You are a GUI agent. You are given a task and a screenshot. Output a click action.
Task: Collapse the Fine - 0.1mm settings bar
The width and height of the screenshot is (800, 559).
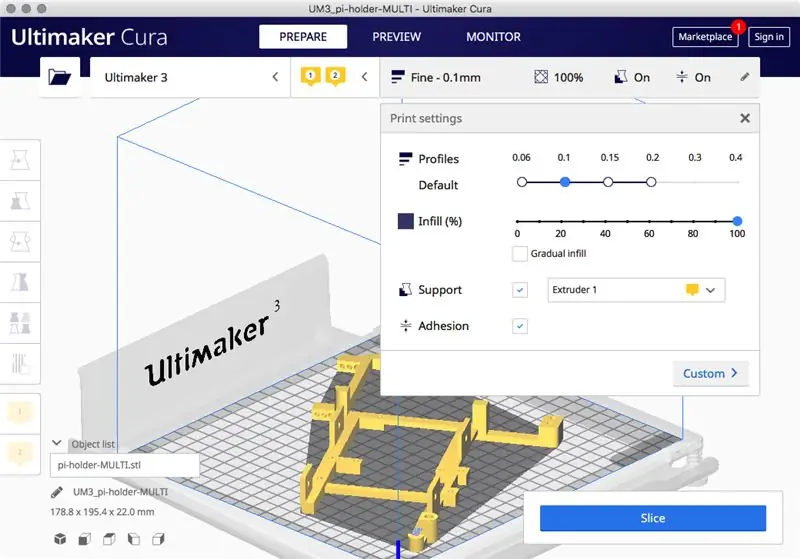point(570,77)
